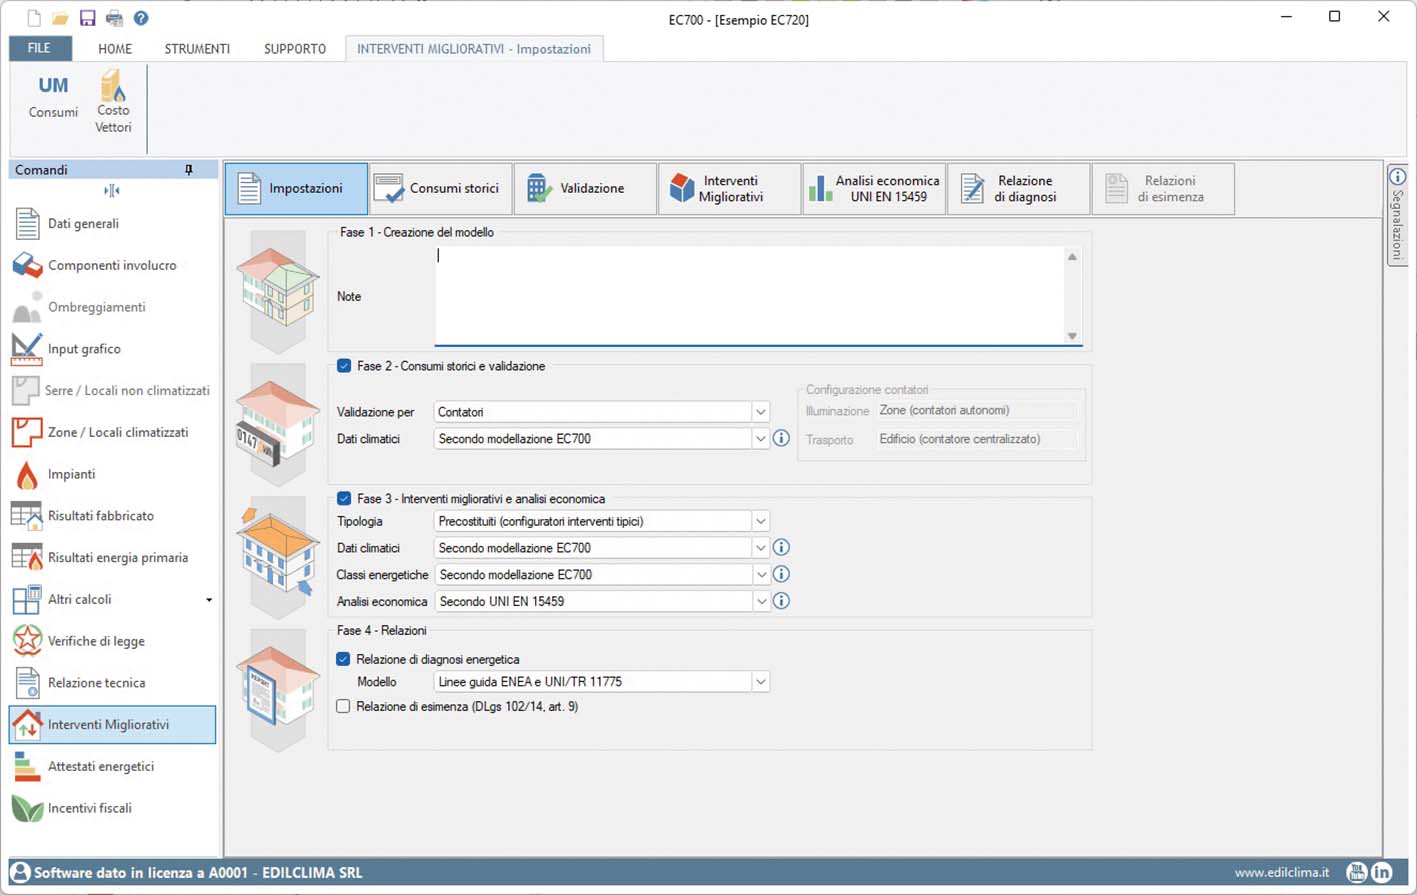This screenshot has width=1417, height=895.
Task: Open Input grafico in the sidebar
Action: [x=112, y=349]
